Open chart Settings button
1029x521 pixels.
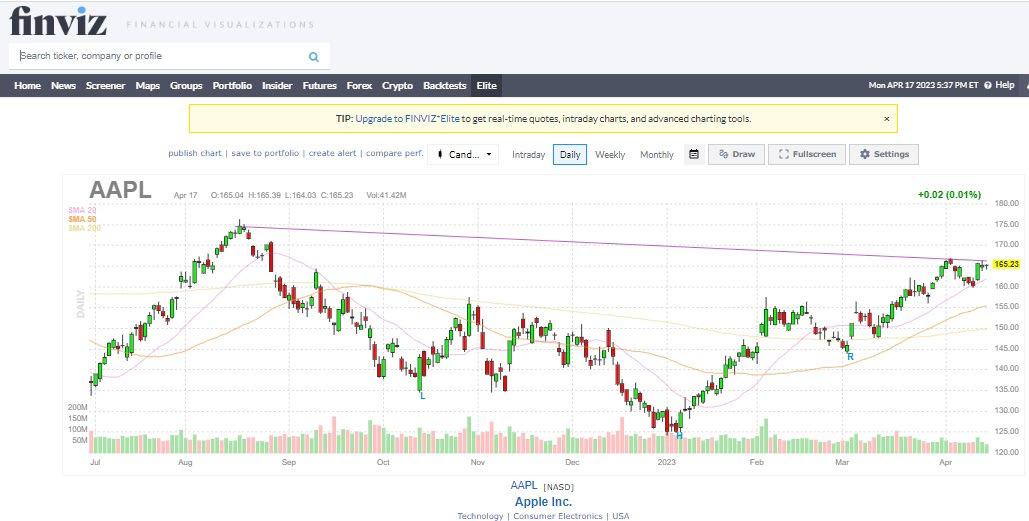(884, 154)
